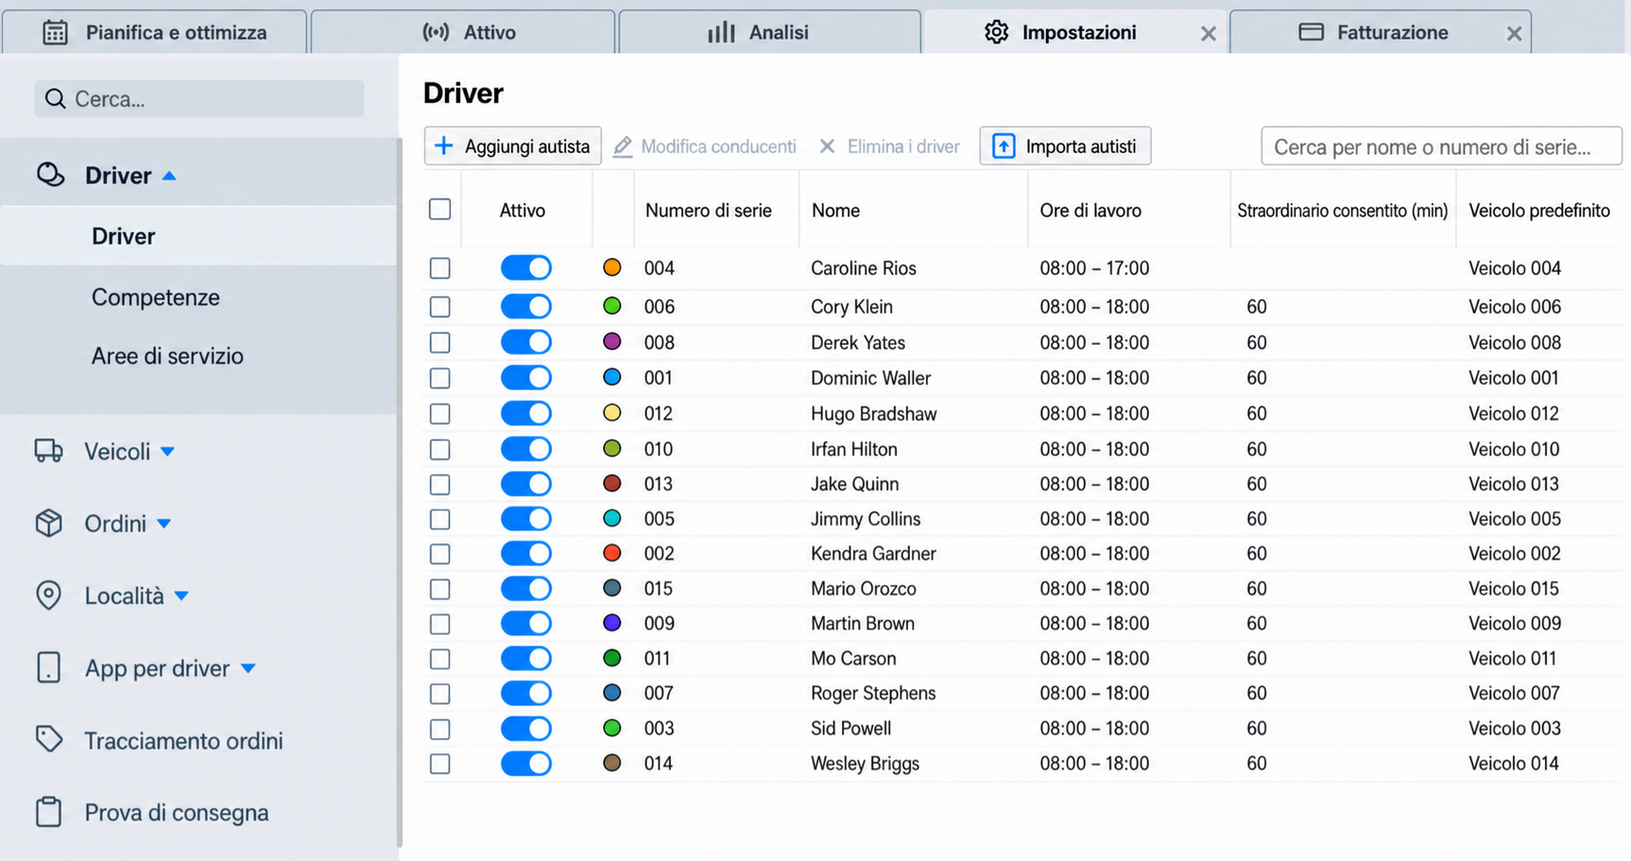
Task: Click the Aggiungi autista button
Action: coord(513,146)
